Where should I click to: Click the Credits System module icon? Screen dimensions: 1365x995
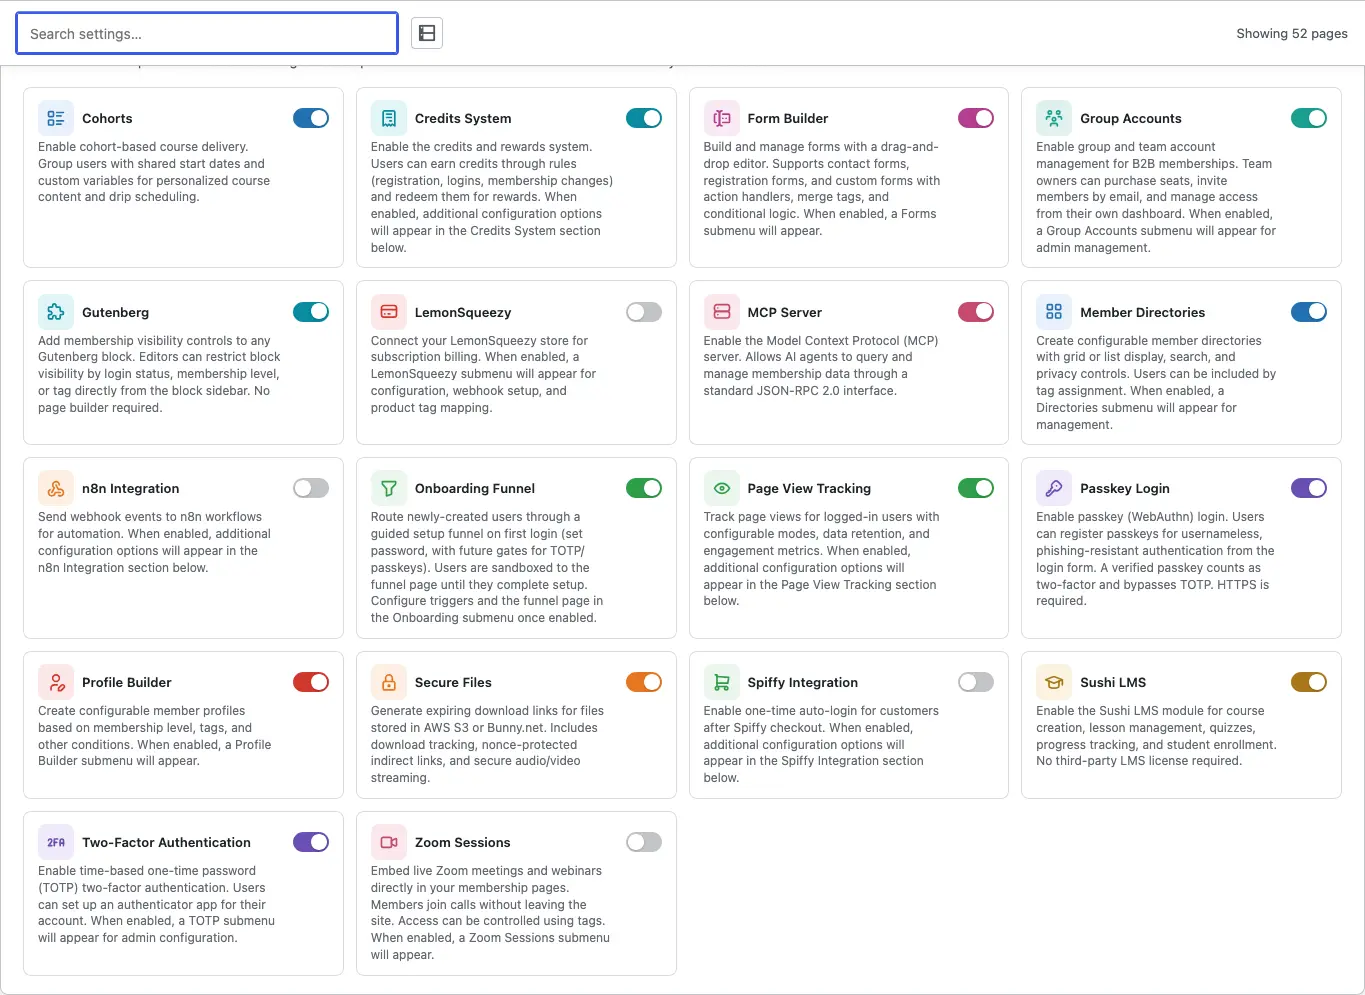389,118
